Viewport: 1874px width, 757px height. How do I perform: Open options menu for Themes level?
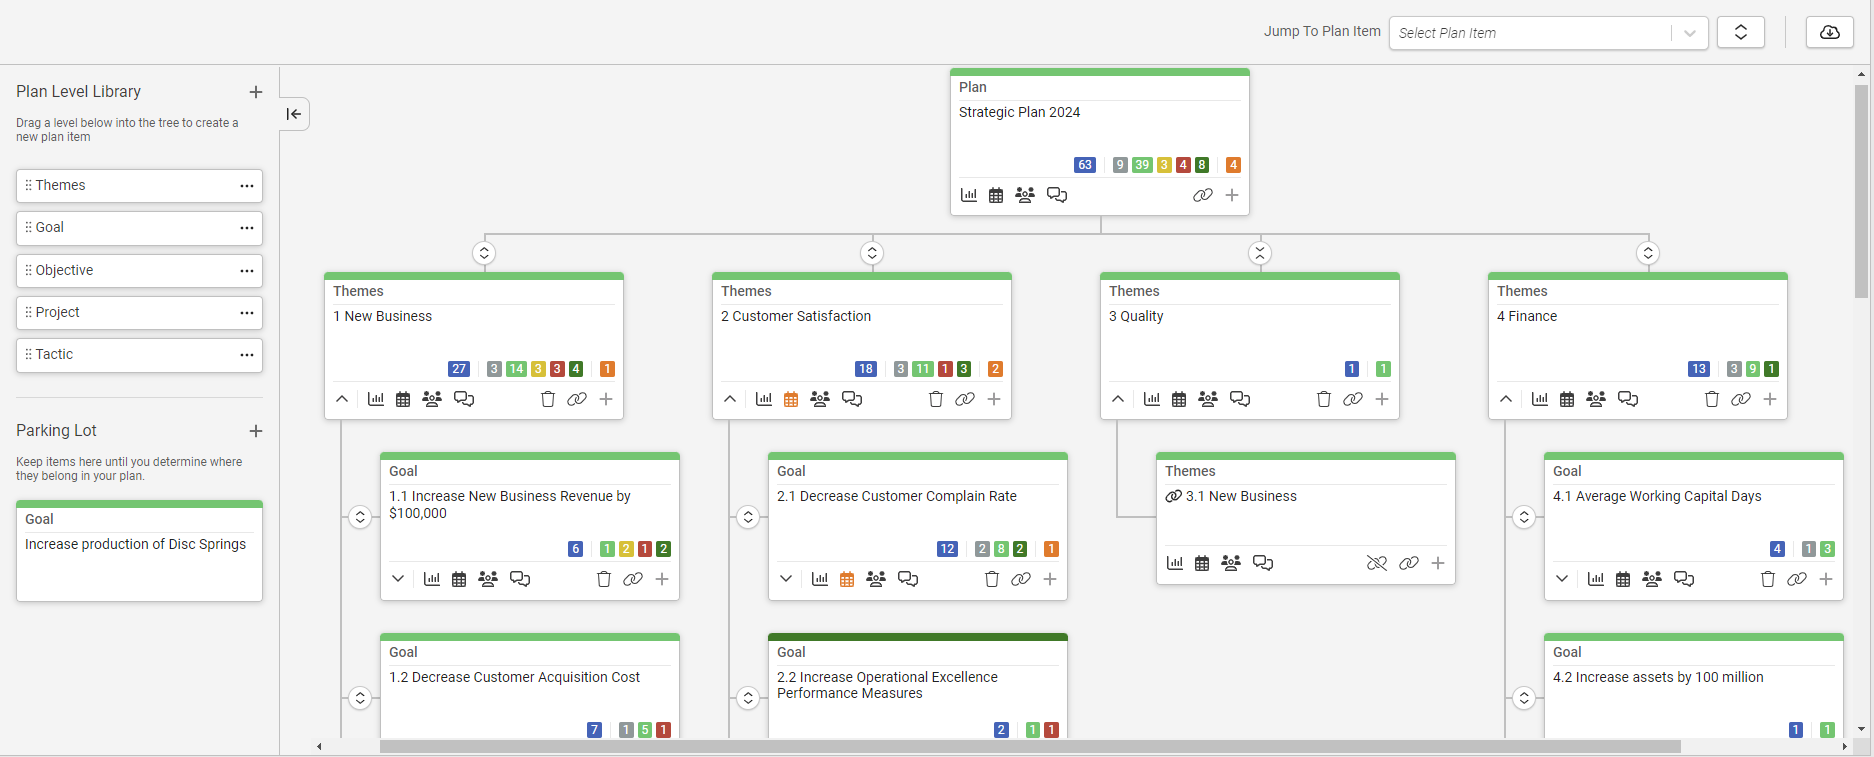point(247,186)
